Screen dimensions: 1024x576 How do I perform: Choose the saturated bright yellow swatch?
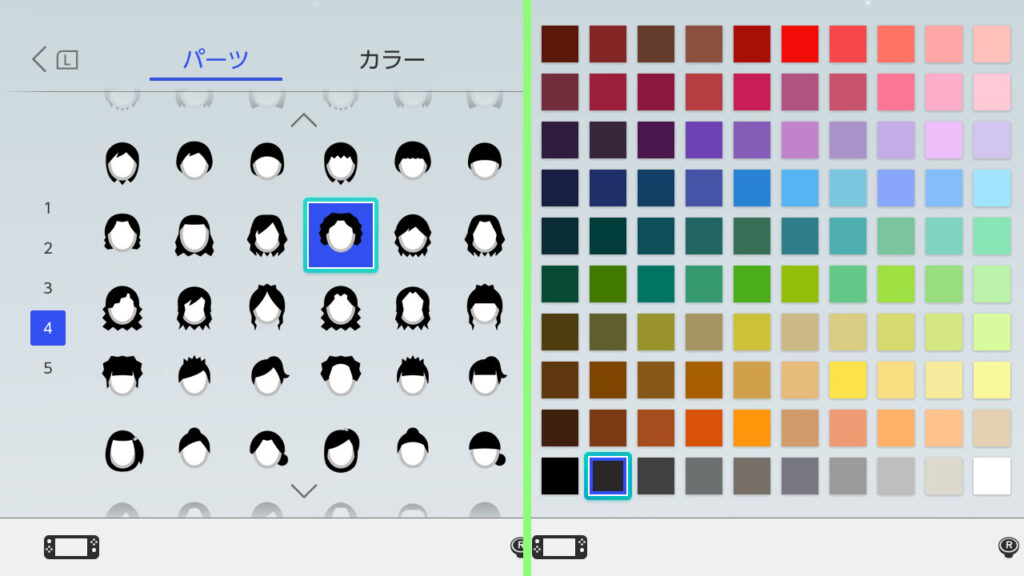(x=848, y=380)
